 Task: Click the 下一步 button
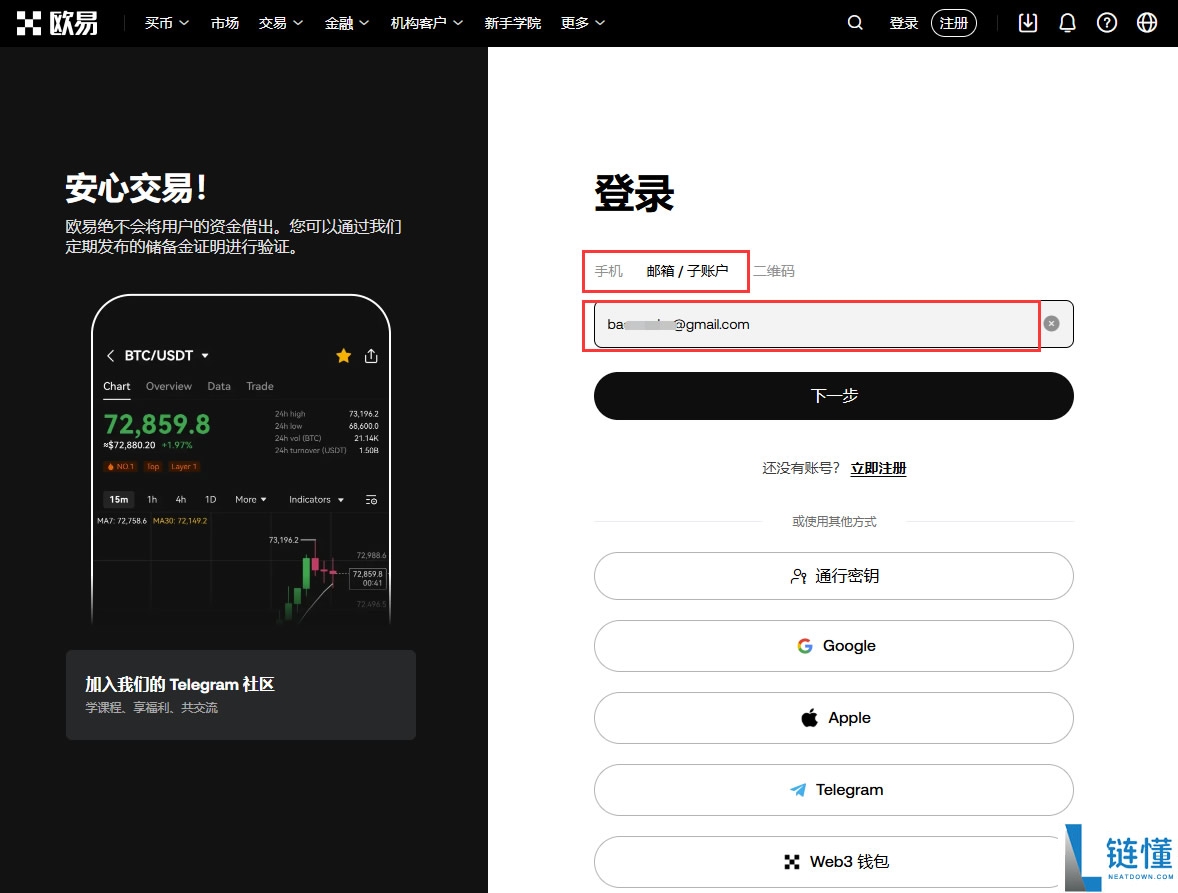833,396
